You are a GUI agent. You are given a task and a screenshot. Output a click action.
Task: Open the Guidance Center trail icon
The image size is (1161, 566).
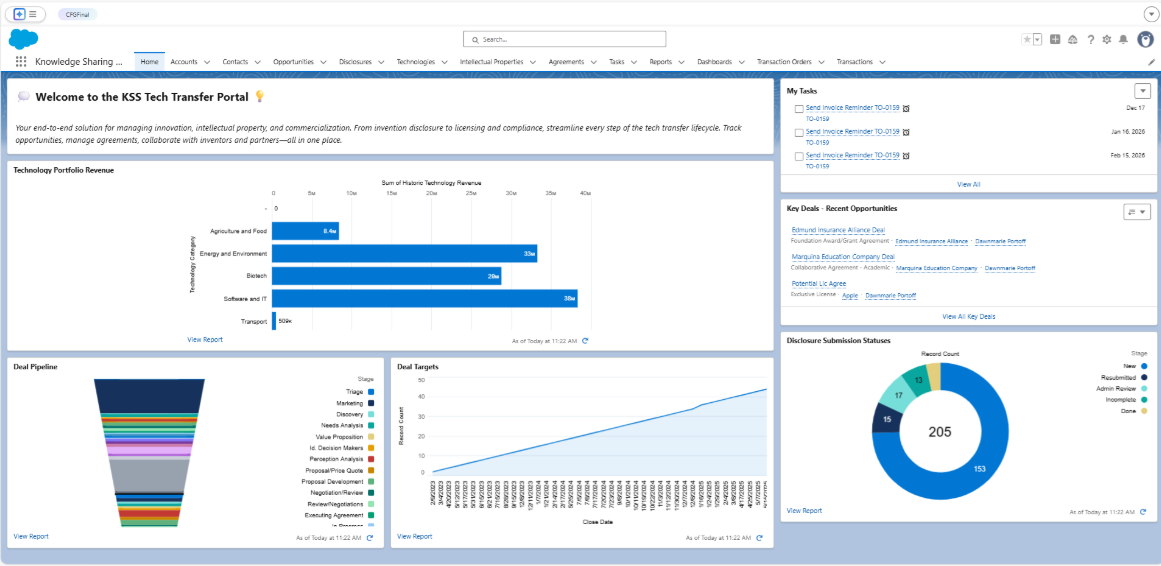point(1073,39)
